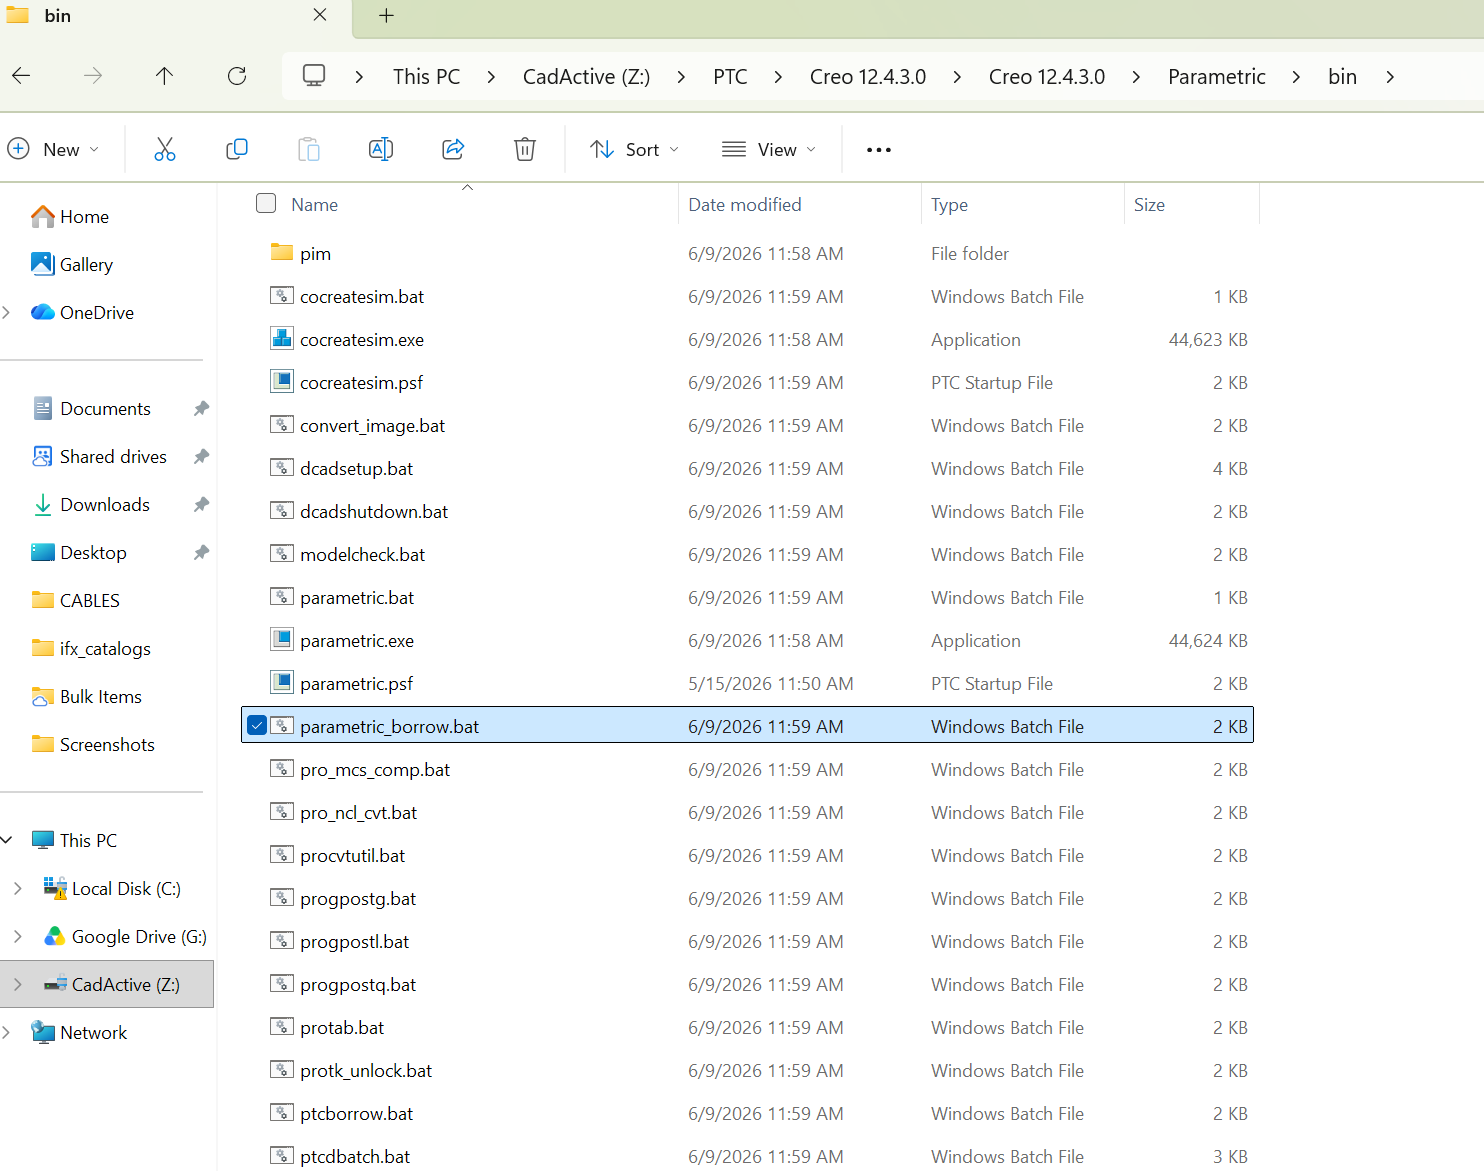
Task: Open the Downloads quick access folder
Action: point(91,504)
